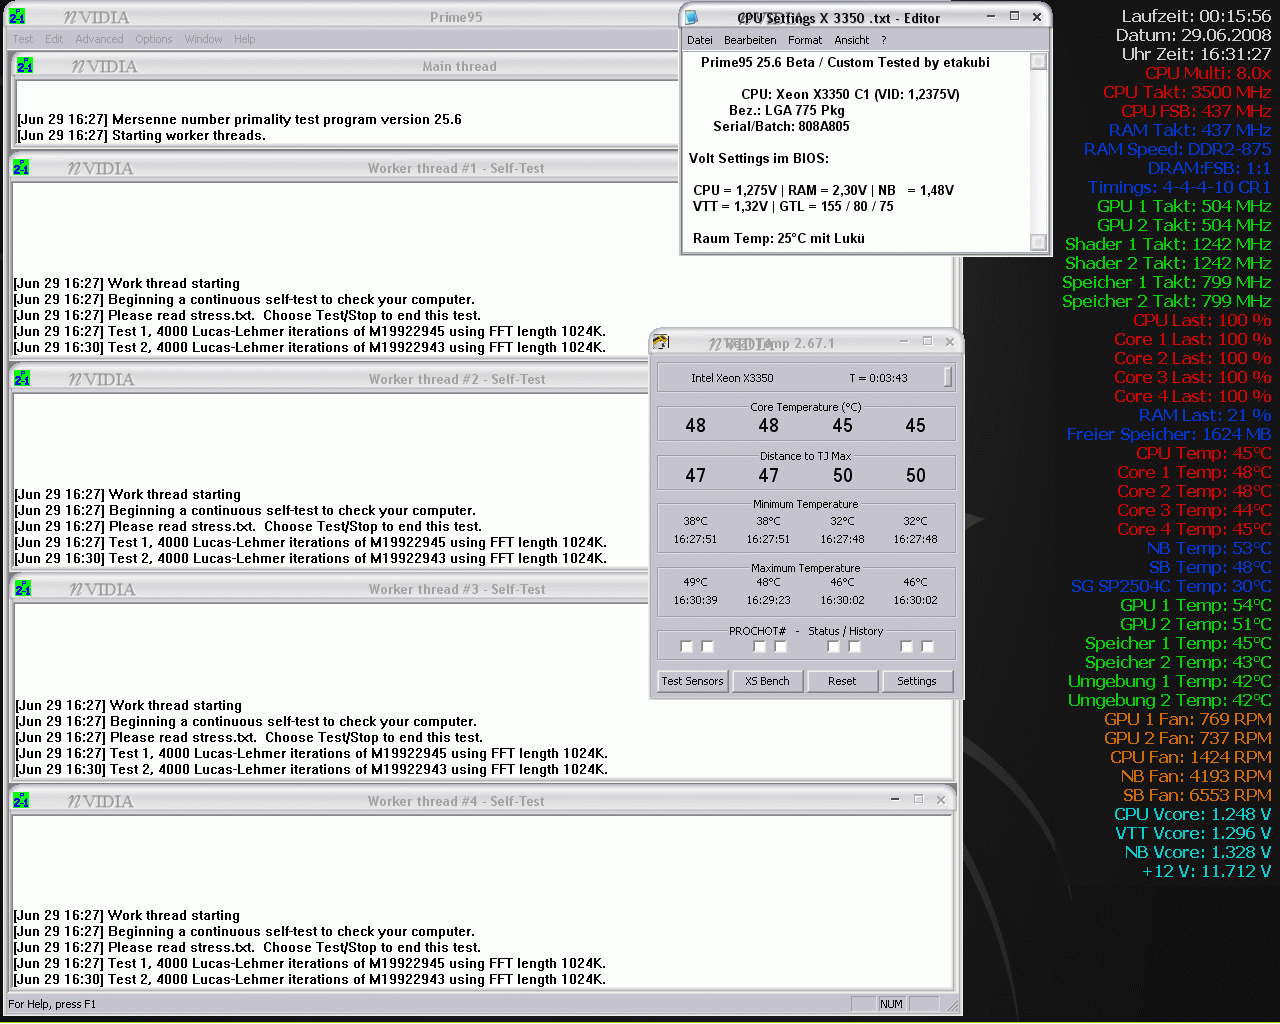
Task: Minimize the Real Temp window
Action: click(905, 341)
